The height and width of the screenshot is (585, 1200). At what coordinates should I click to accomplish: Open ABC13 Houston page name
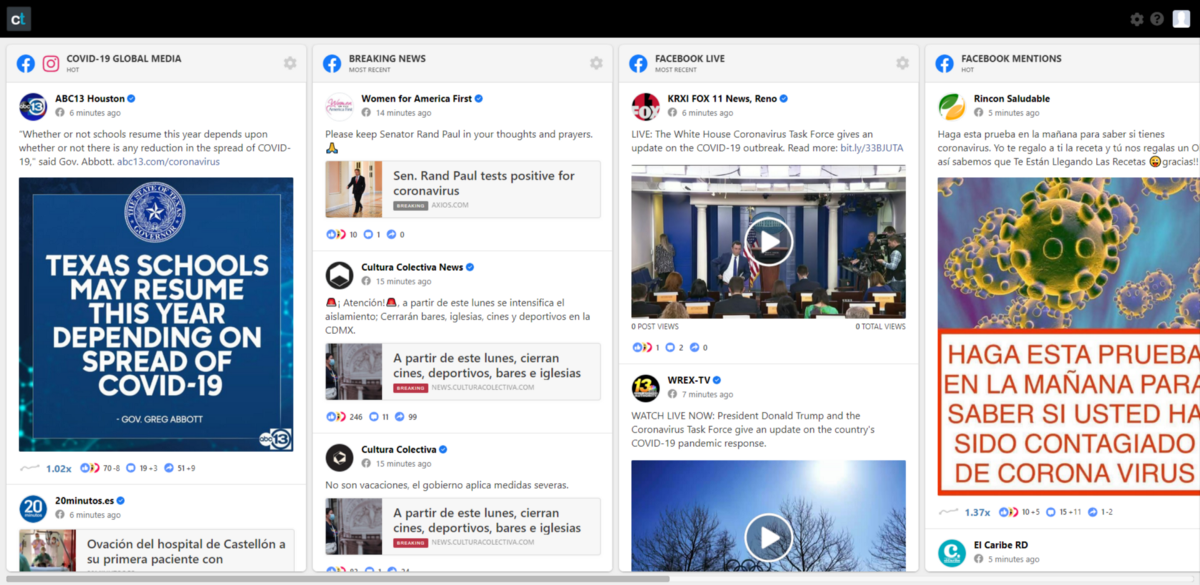(90, 99)
